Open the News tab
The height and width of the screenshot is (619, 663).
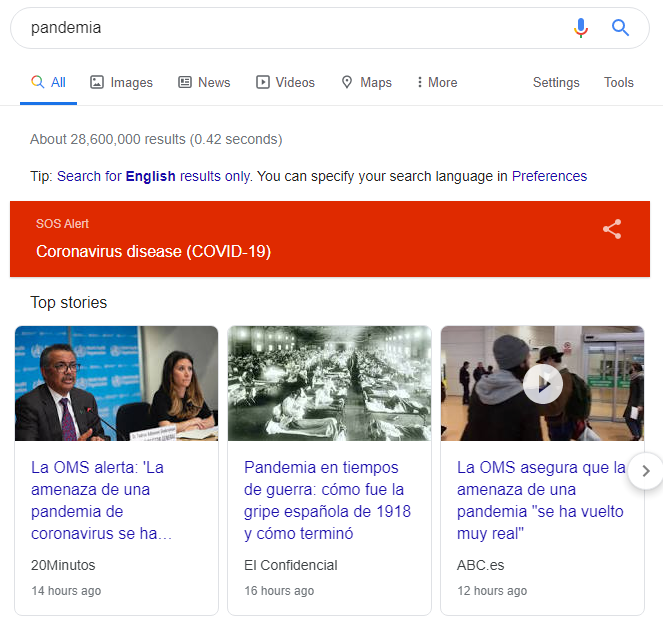(204, 82)
